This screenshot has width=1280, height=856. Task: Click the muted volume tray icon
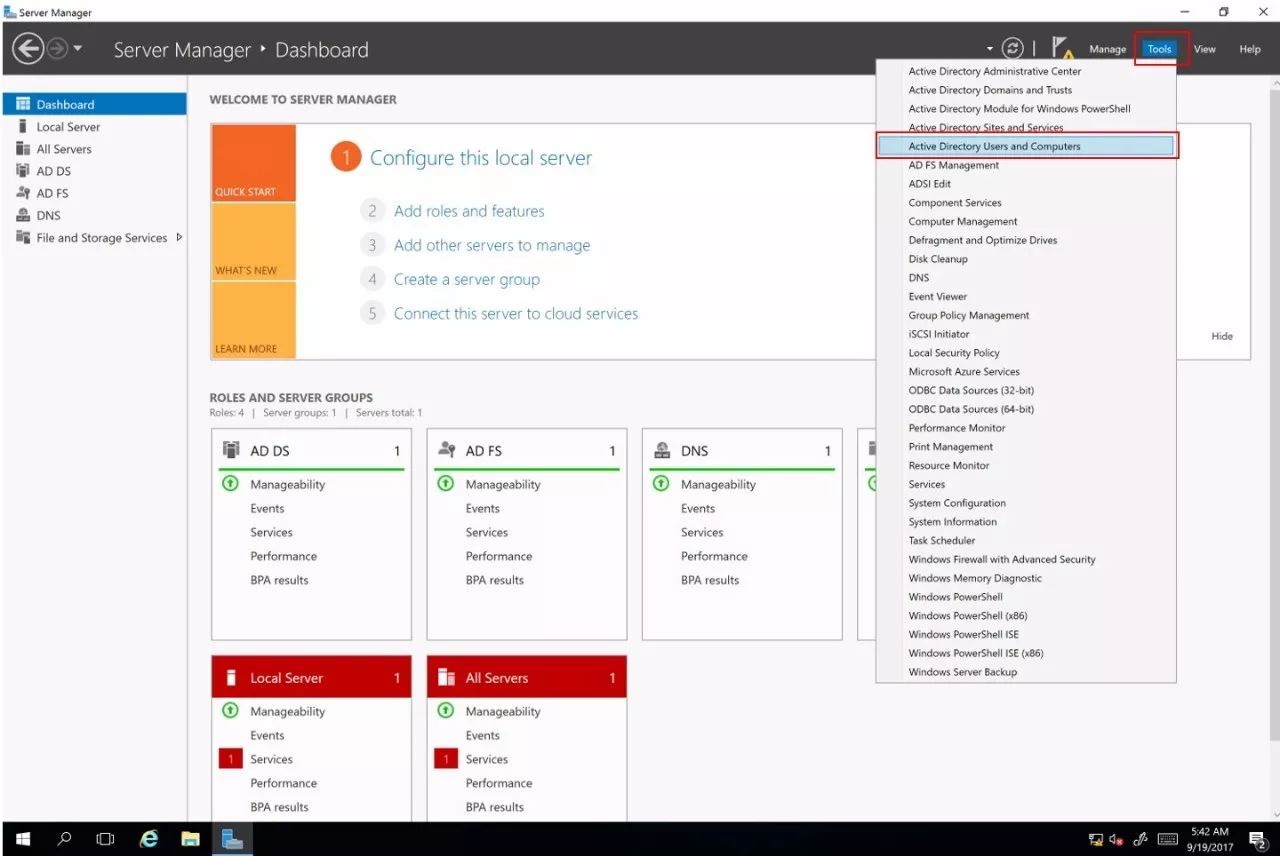(x=1116, y=839)
